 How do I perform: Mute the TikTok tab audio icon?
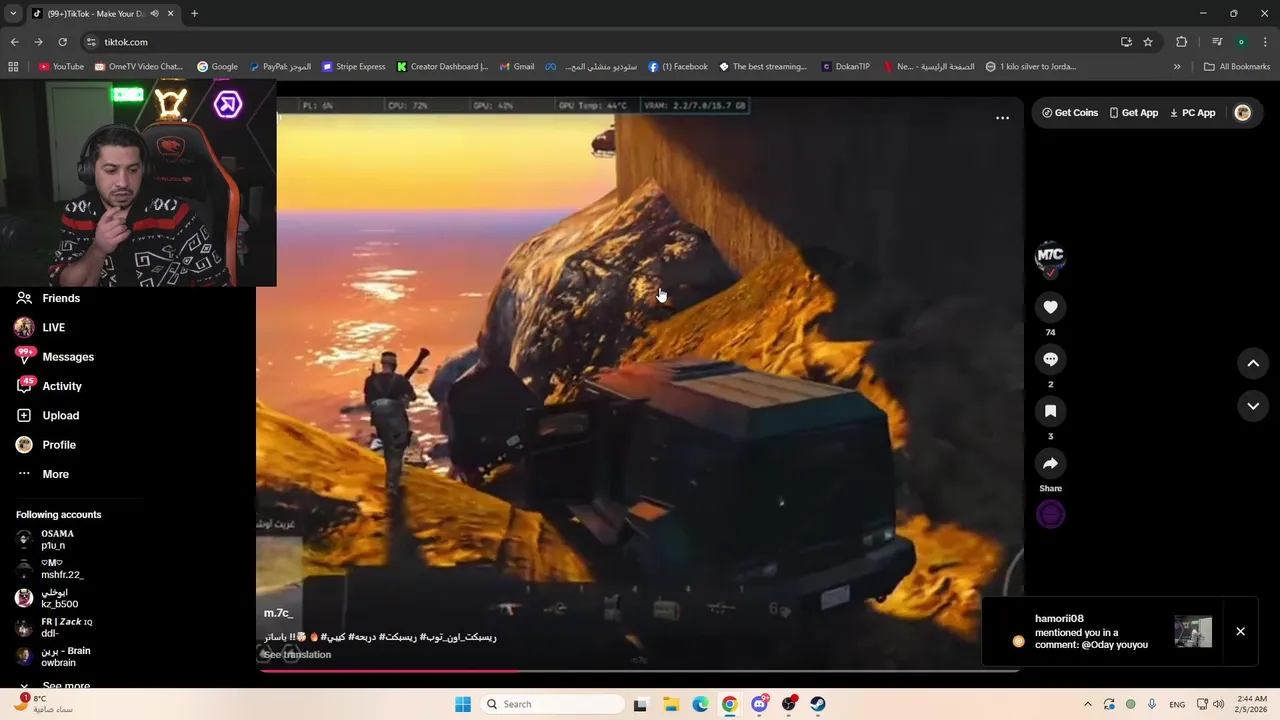point(154,14)
